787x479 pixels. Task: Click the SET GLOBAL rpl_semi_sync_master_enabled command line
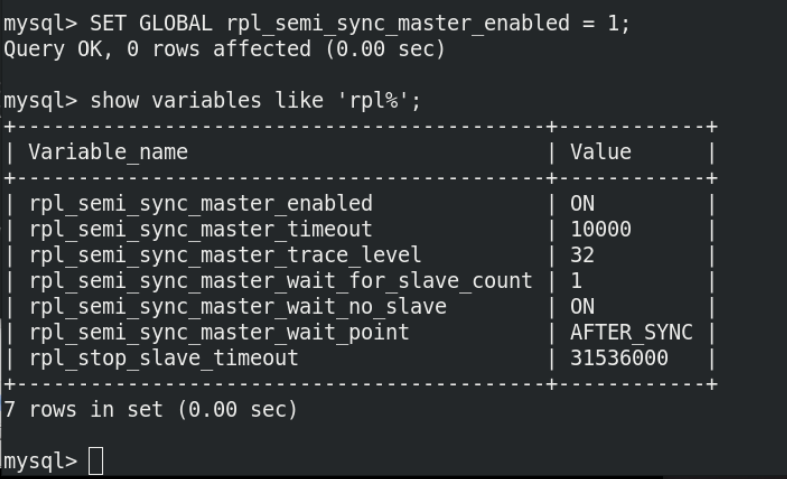(316, 24)
